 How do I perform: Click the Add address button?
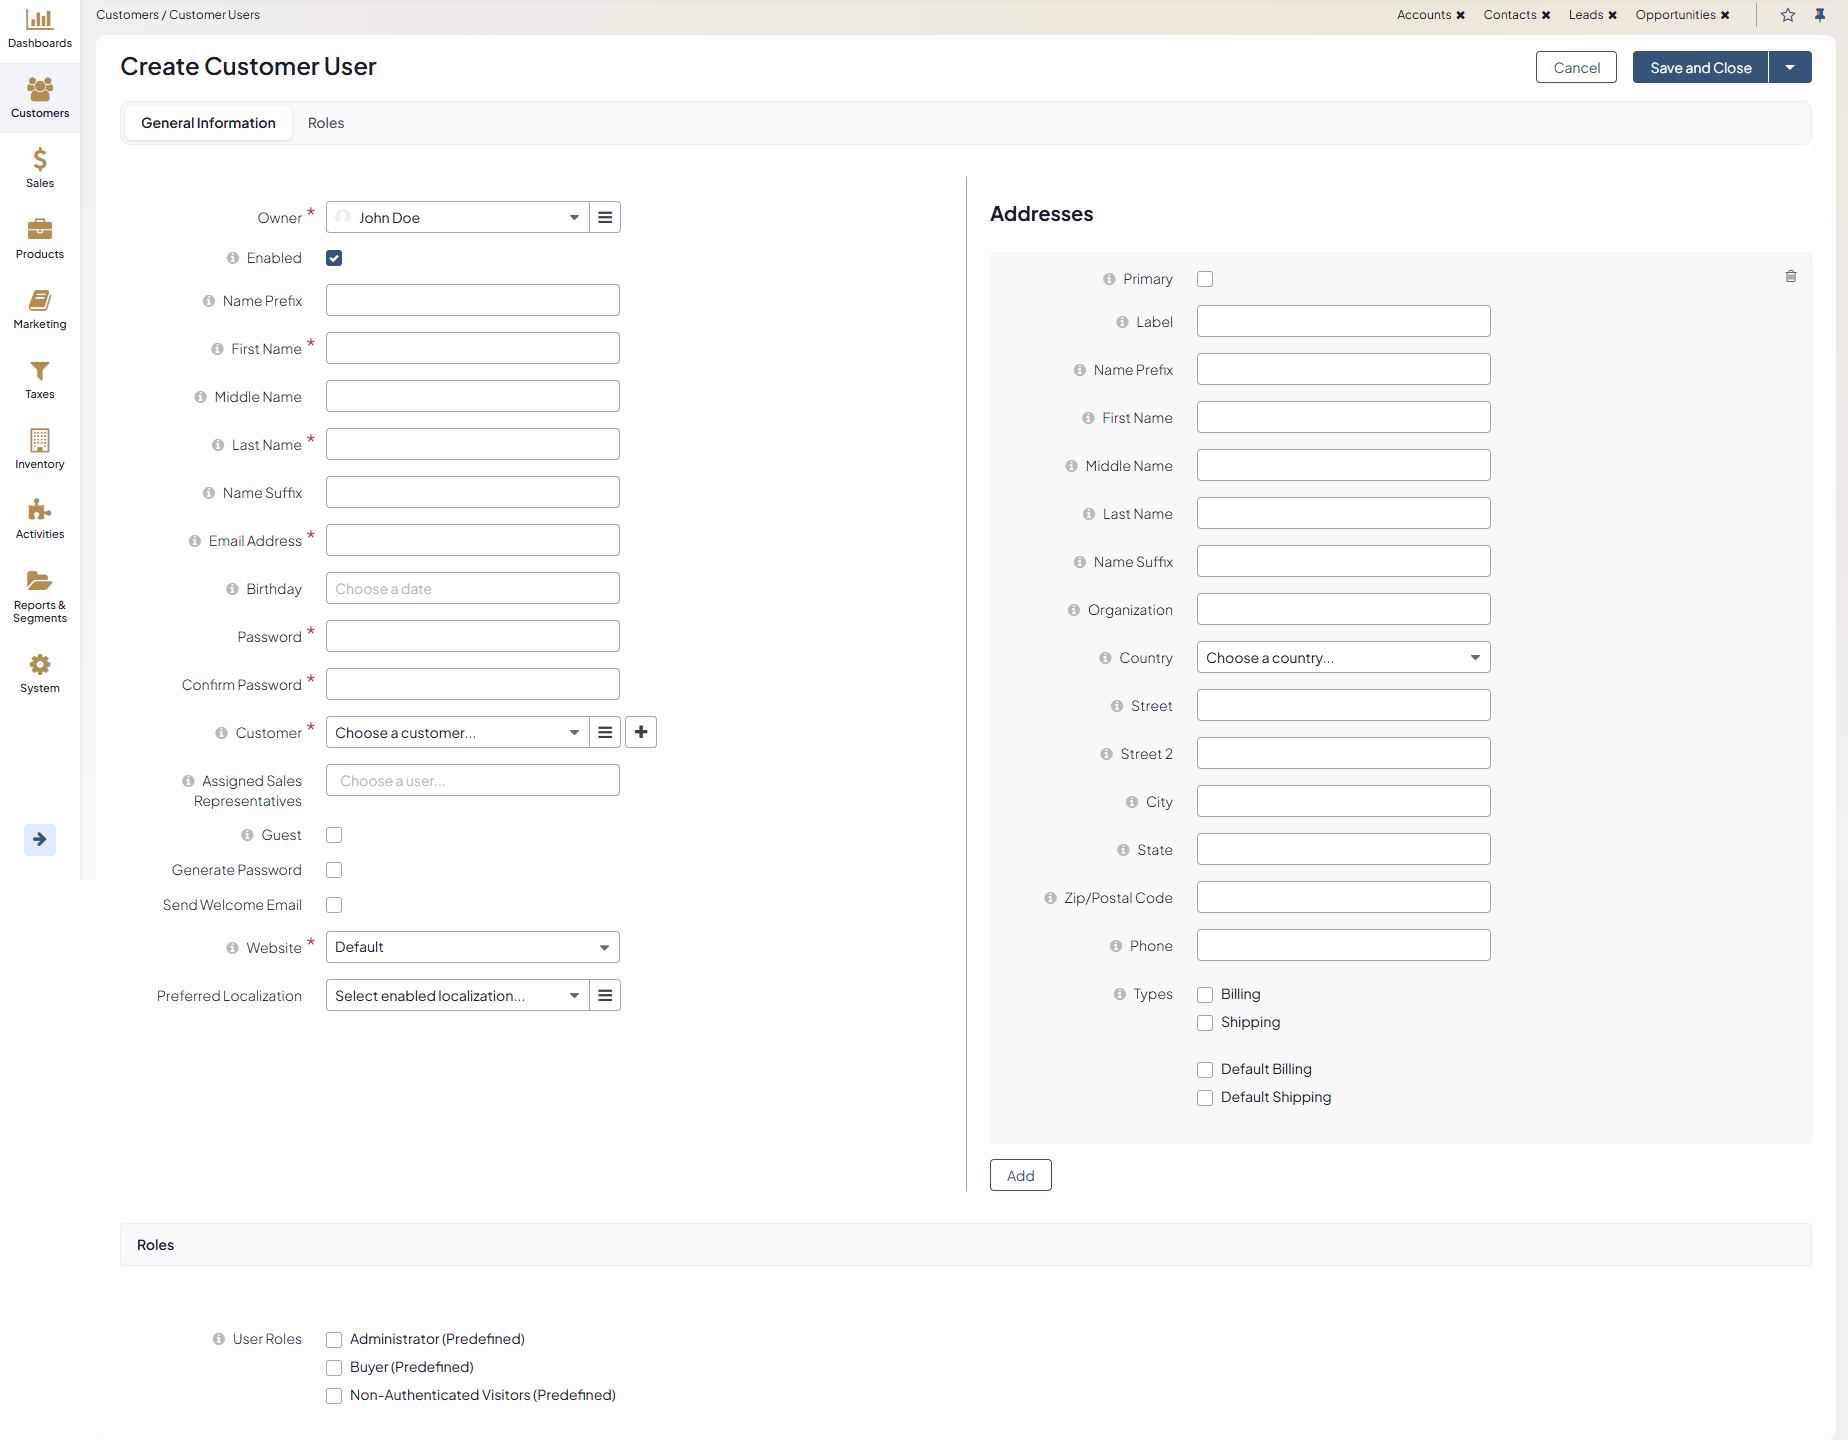[1020, 1175]
